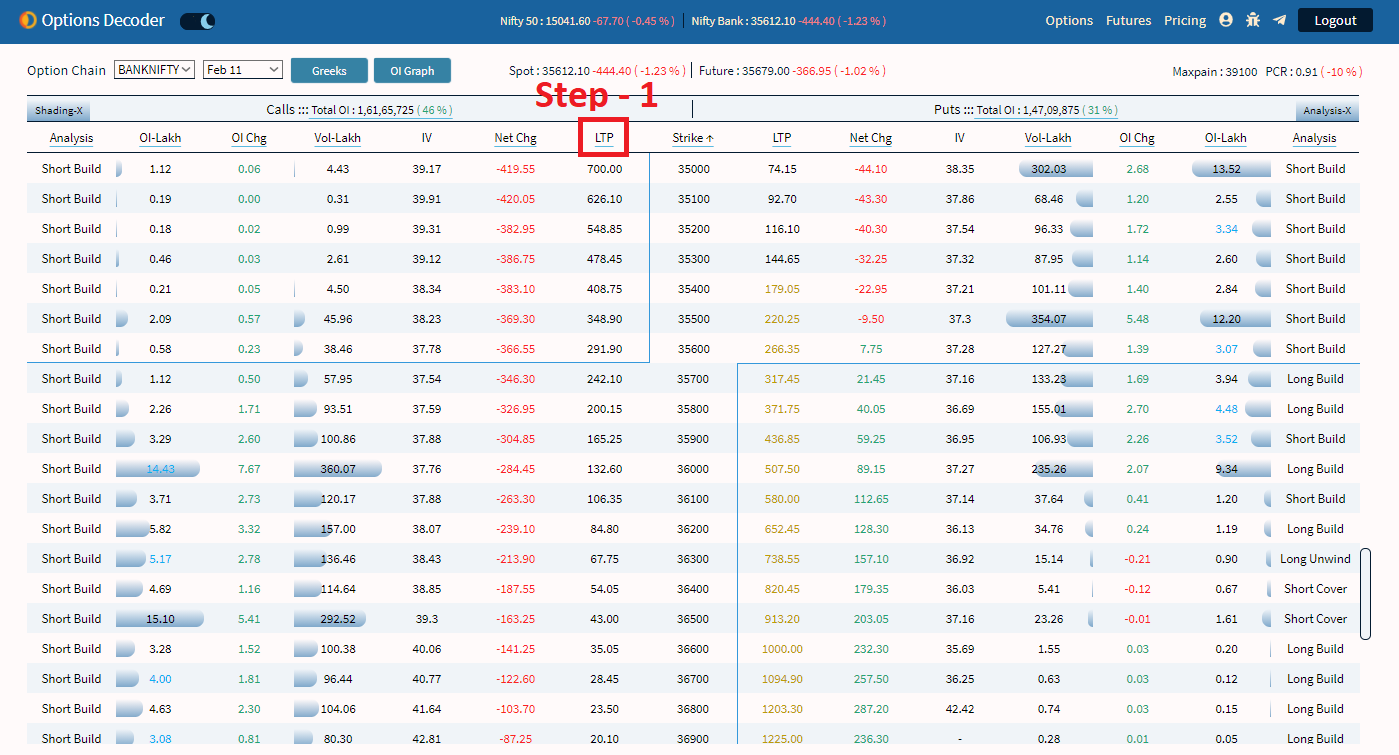
Task: Click put IV value 42.42
Action: coord(960,709)
